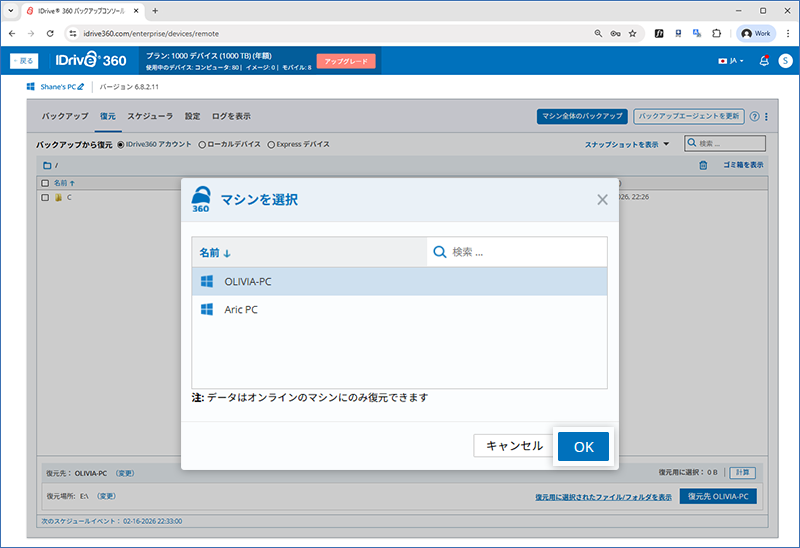
Task: Open the JA language dropdown
Action: tap(732, 61)
